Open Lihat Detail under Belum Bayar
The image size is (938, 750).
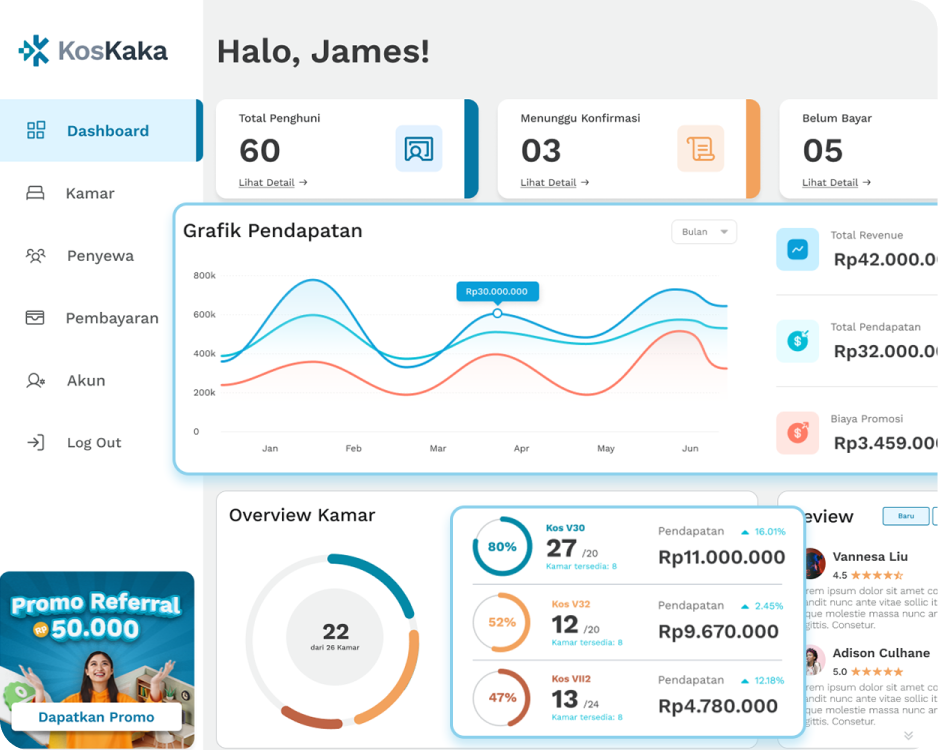[836, 183]
